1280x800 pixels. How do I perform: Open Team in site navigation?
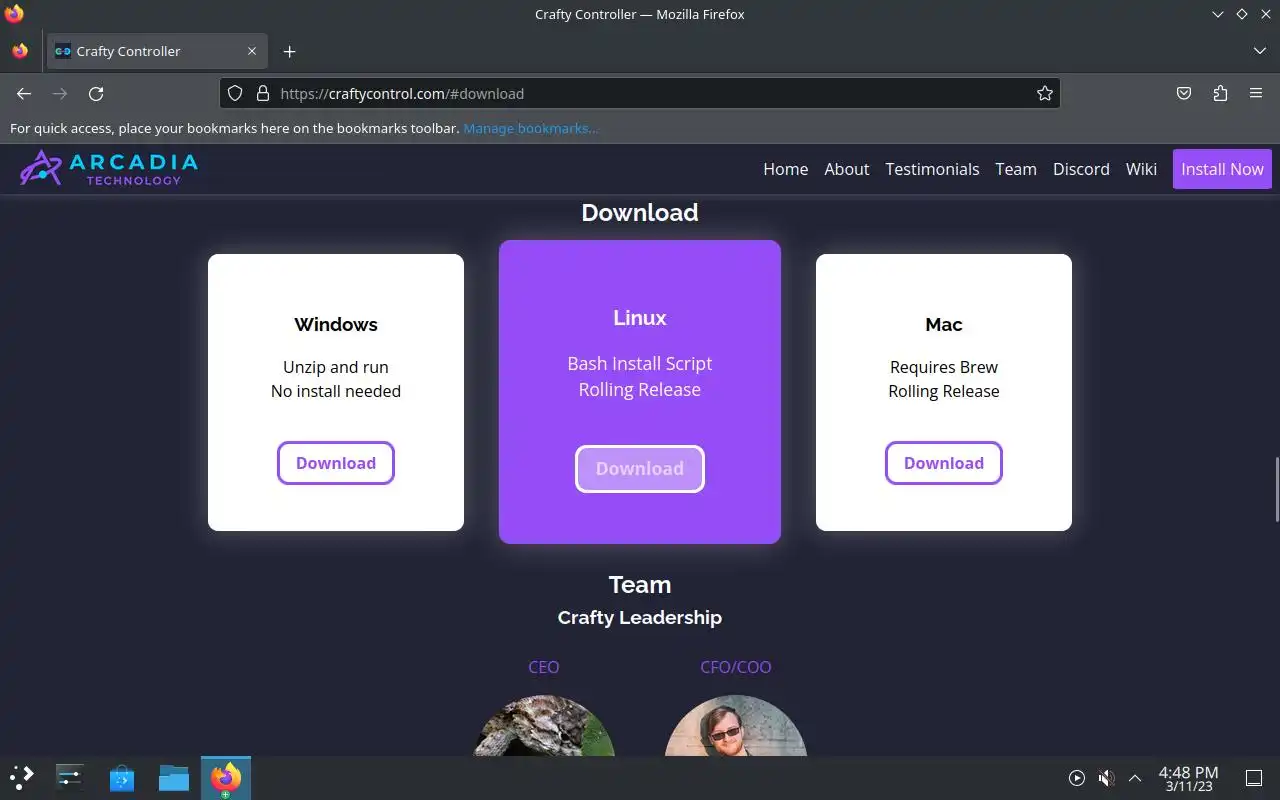[x=1015, y=169]
